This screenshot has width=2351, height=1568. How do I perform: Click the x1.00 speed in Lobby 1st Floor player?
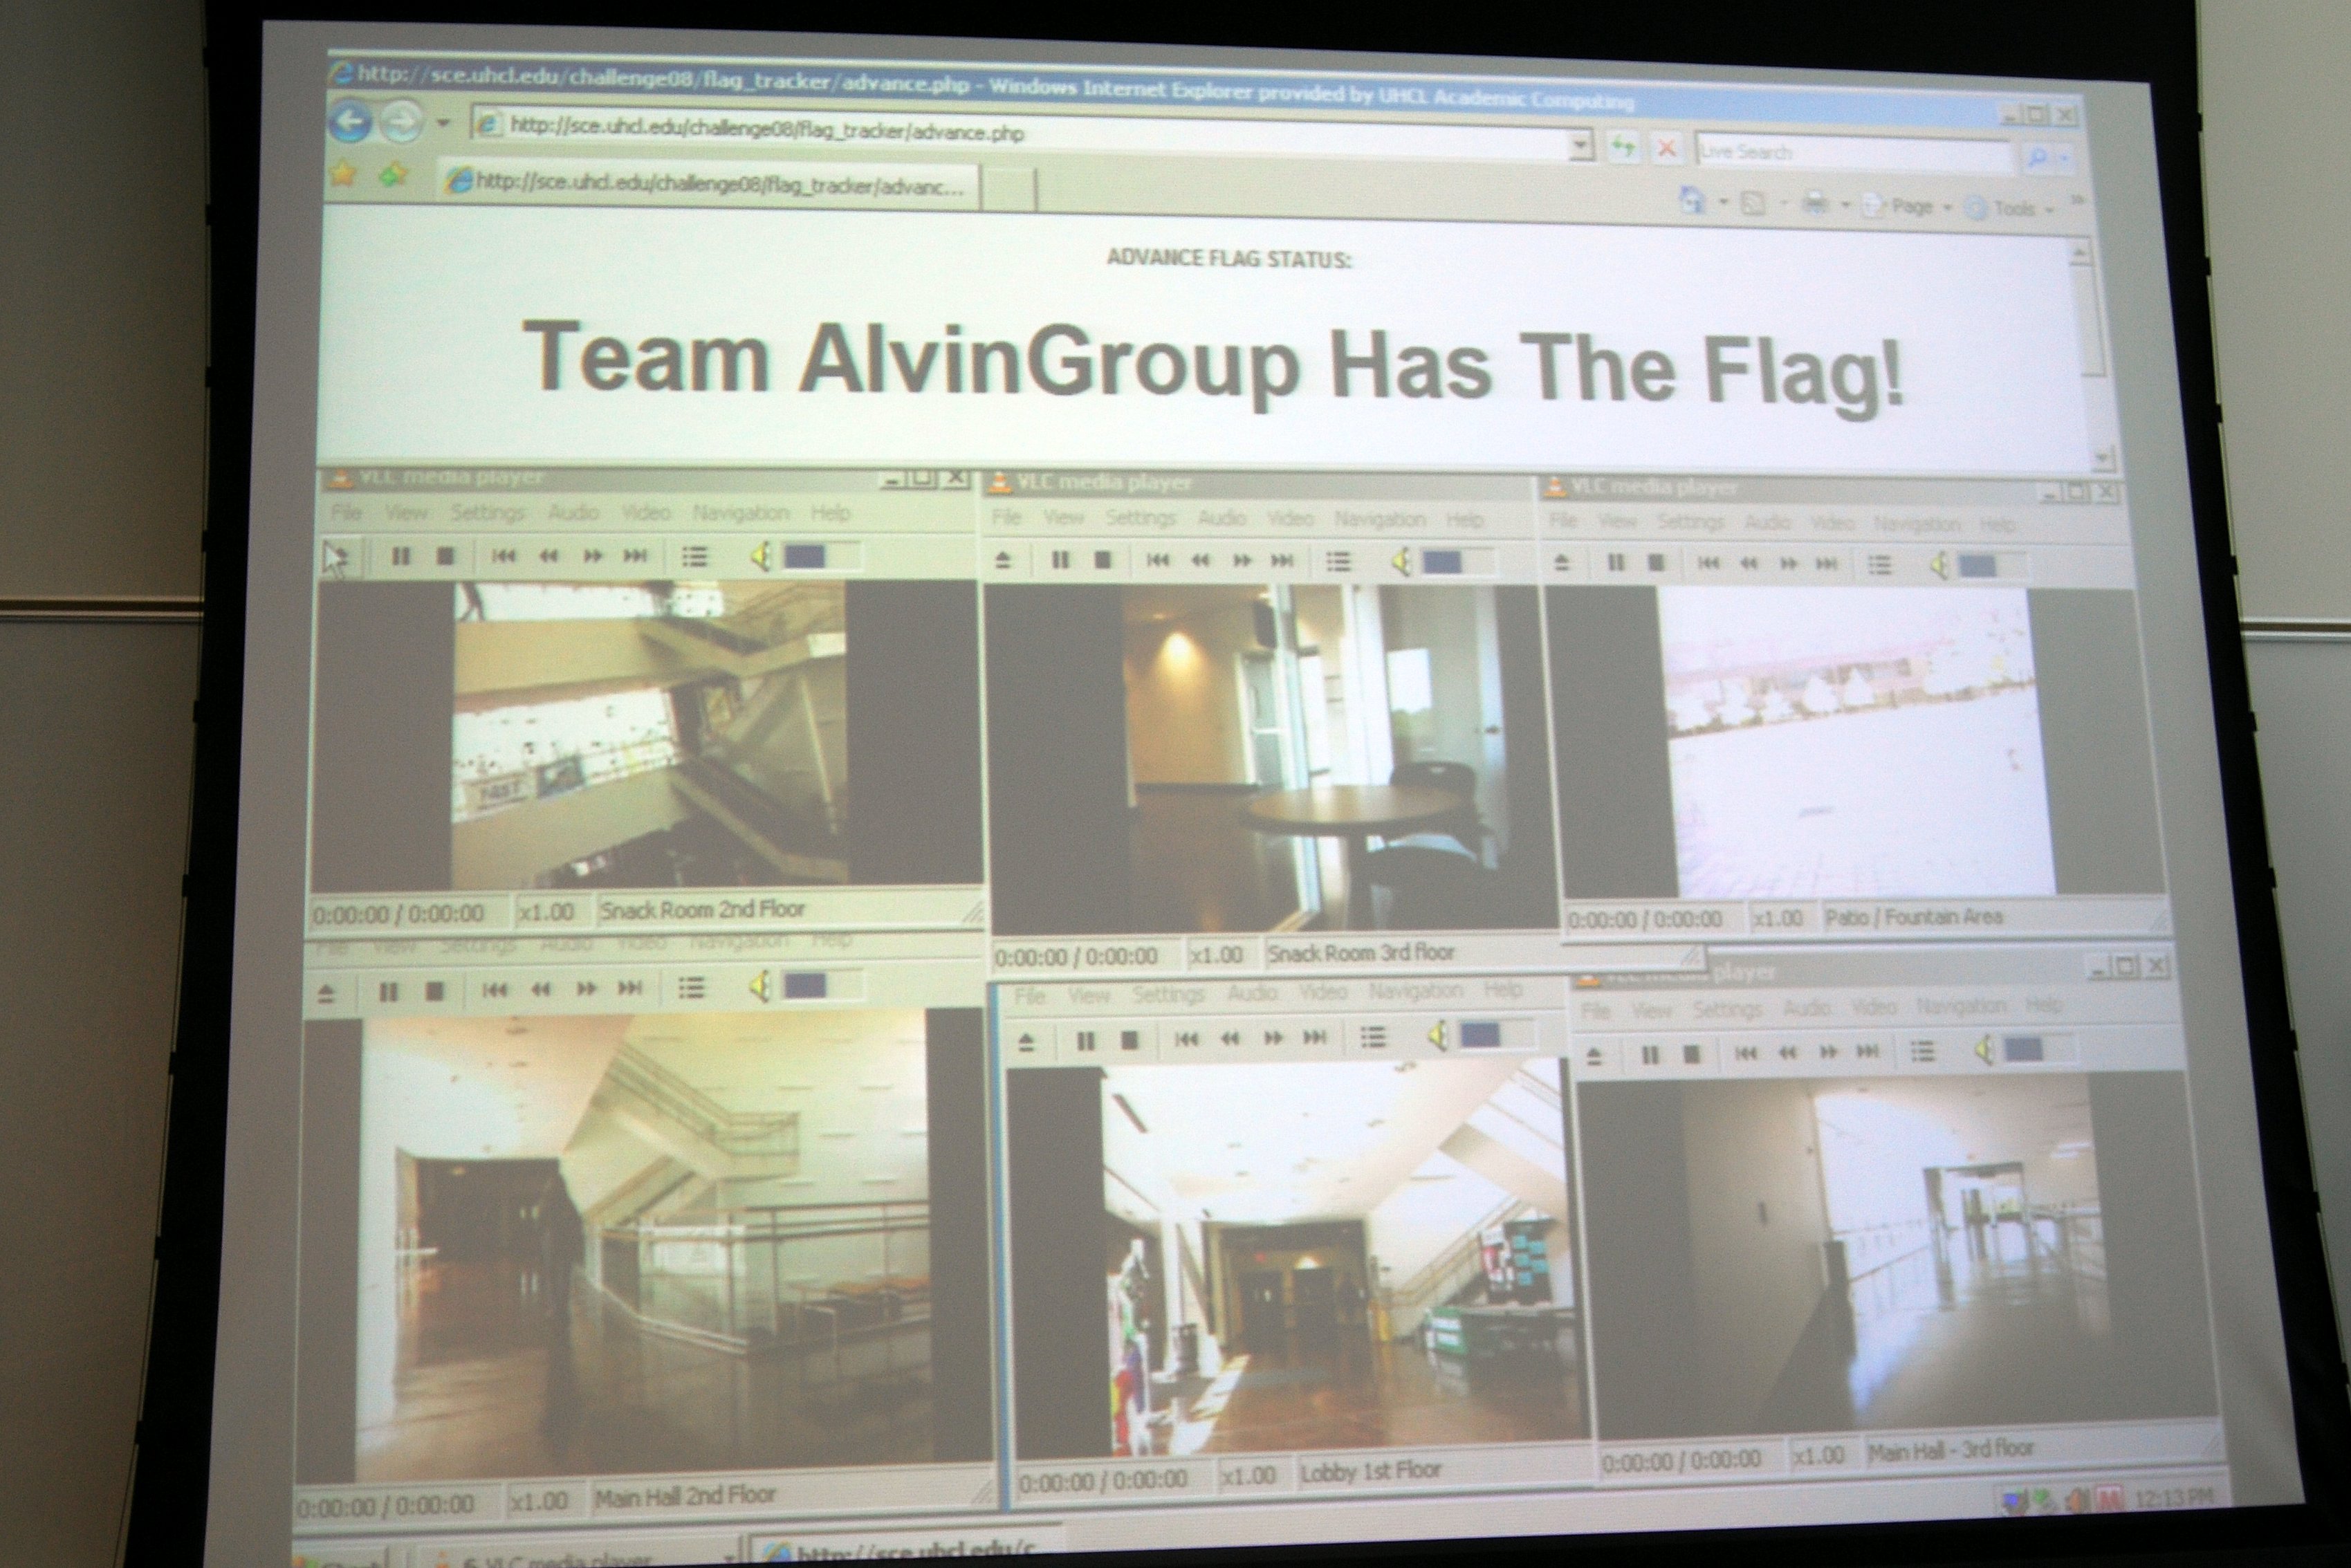[x=1249, y=1476]
